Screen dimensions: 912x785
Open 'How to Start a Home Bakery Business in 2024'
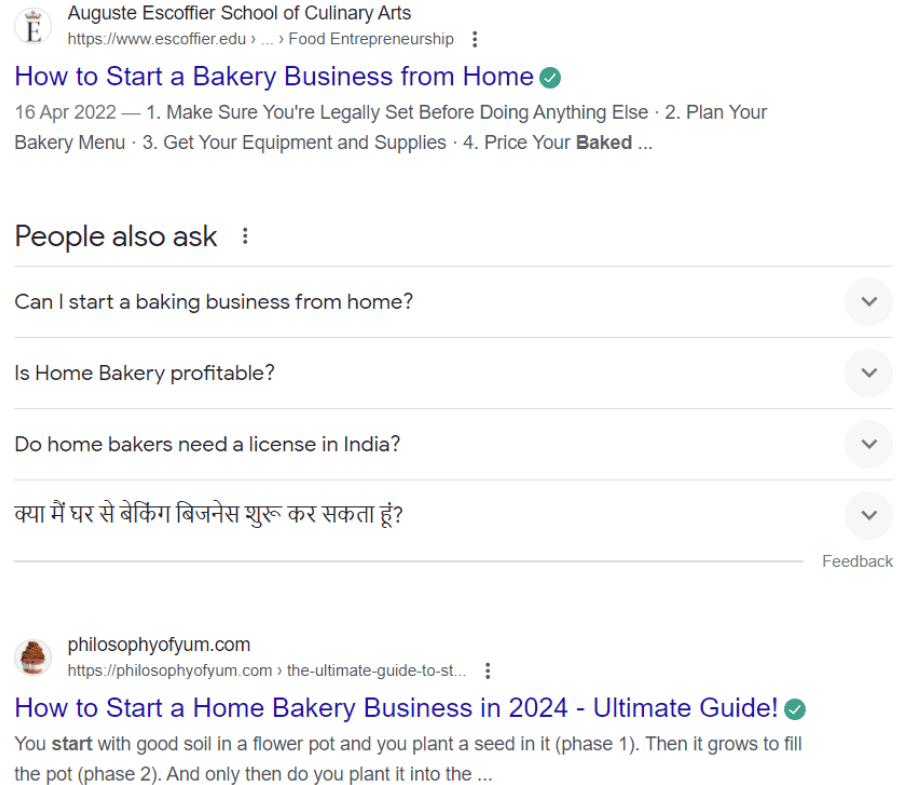pos(396,708)
